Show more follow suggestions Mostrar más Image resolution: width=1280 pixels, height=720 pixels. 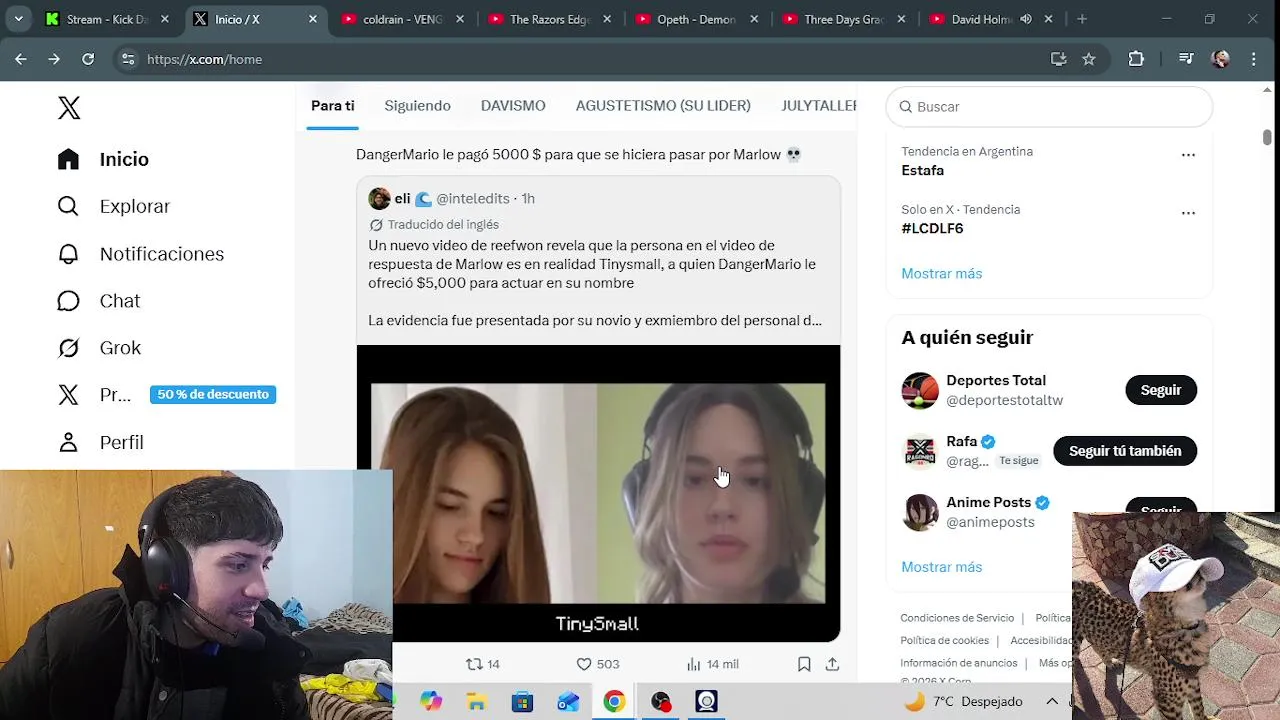[942, 566]
